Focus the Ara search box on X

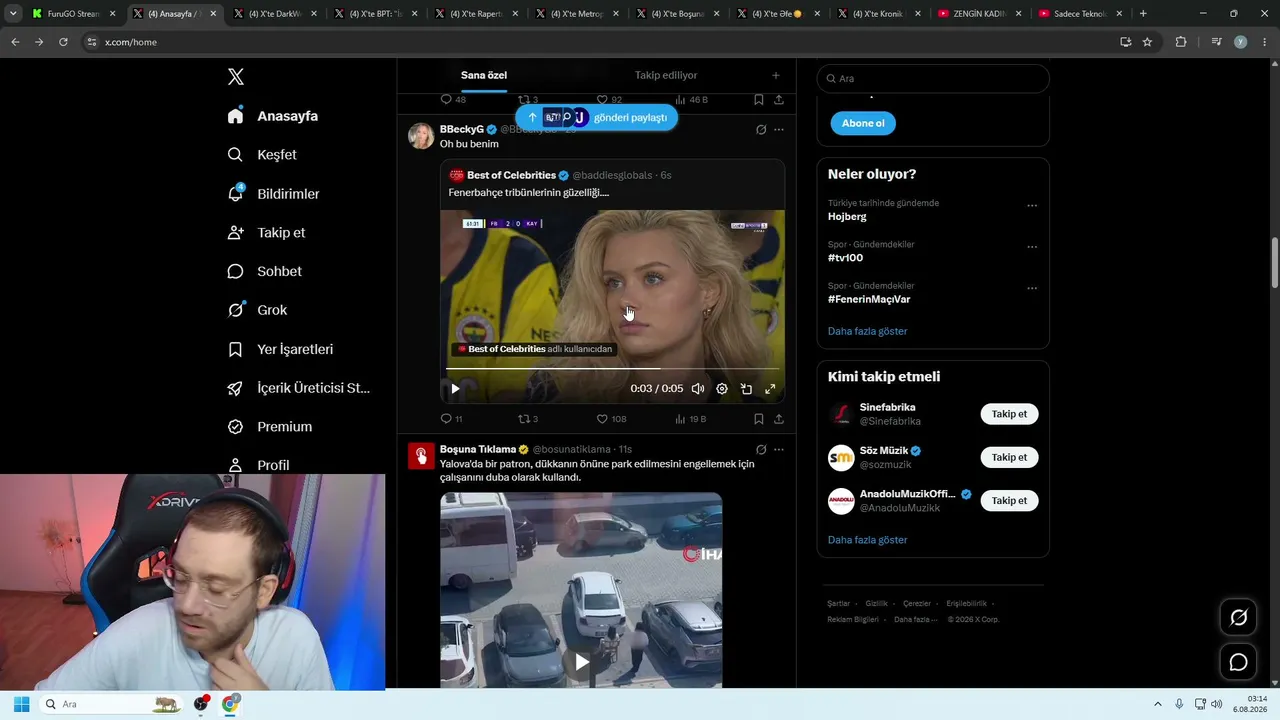click(x=933, y=78)
